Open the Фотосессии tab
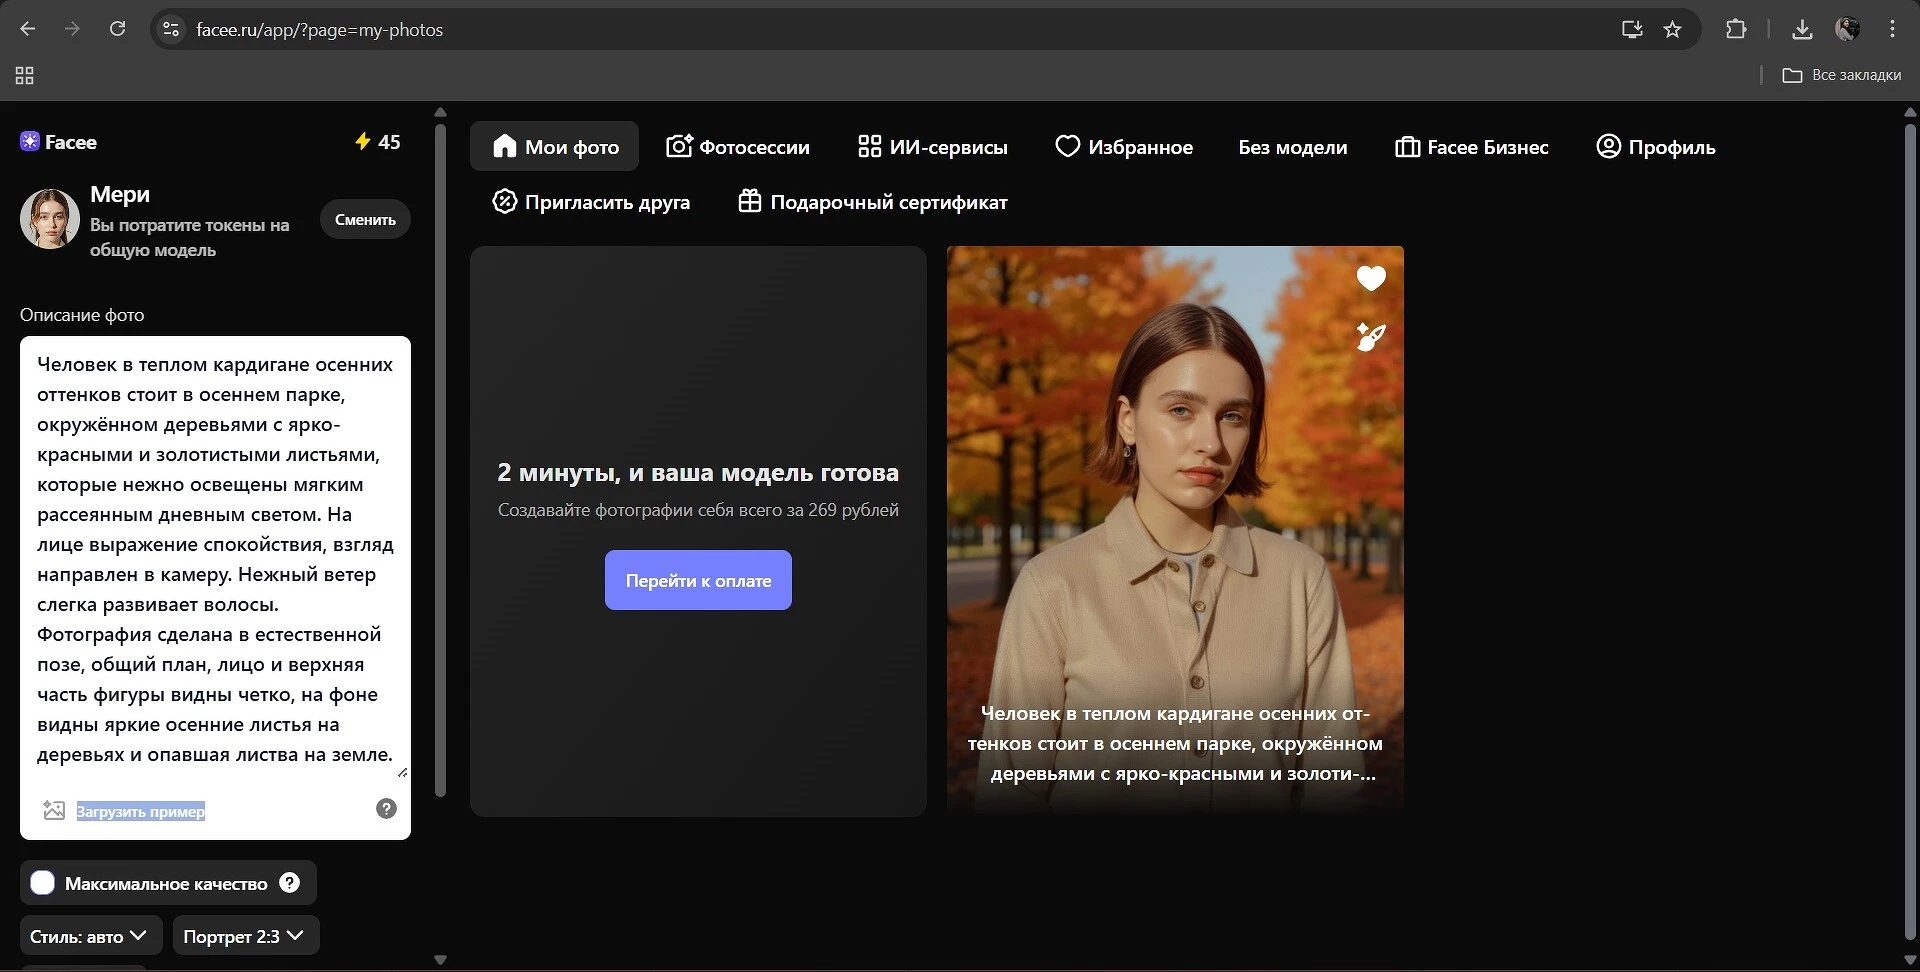Viewport: 1920px width, 972px height. pyautogui.click(x=738, y=147)
